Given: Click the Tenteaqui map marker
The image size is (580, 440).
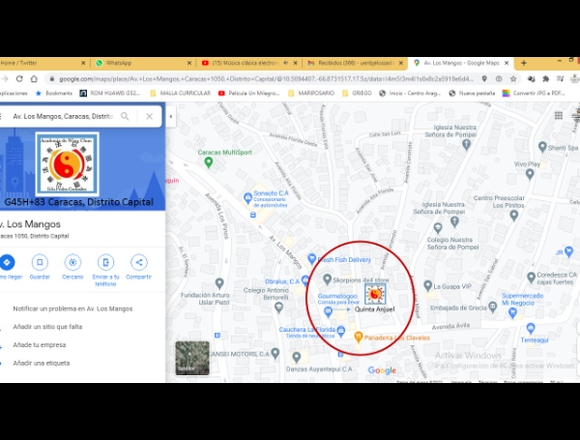Looking at the screenshot, I should click(x=530, y=328).
